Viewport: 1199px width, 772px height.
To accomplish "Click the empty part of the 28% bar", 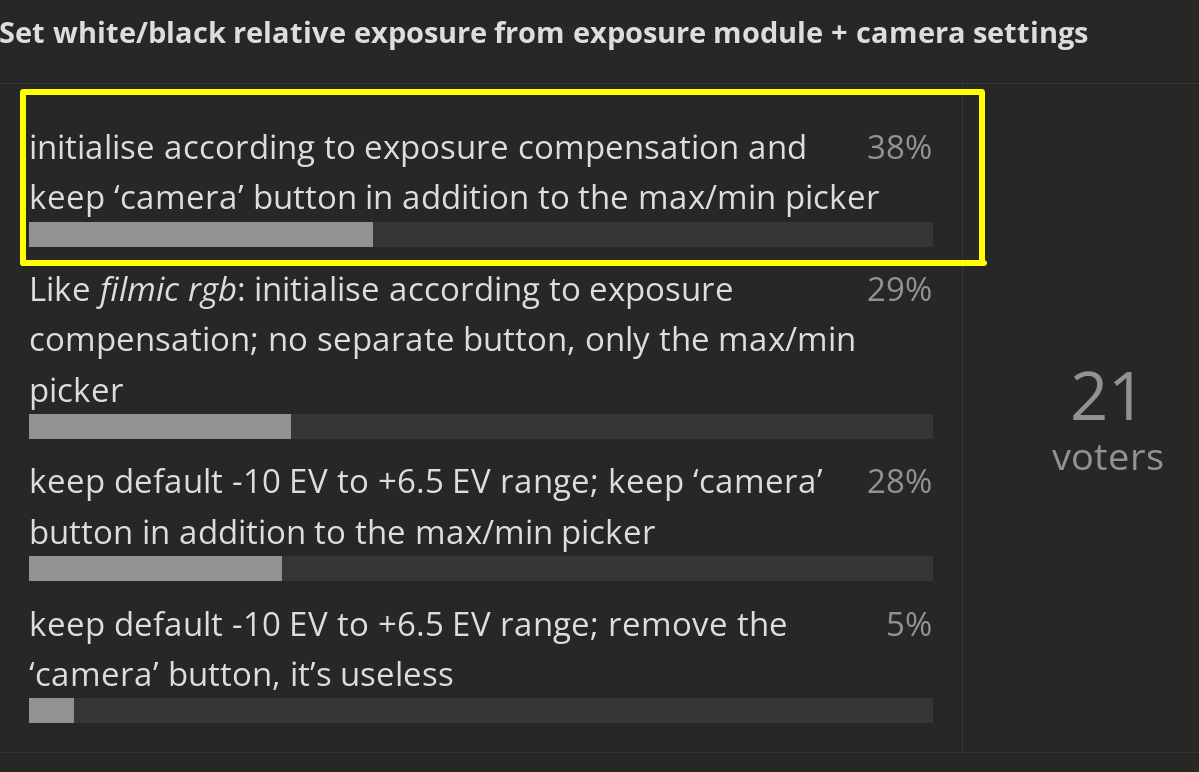I will (x=607, y=569).
